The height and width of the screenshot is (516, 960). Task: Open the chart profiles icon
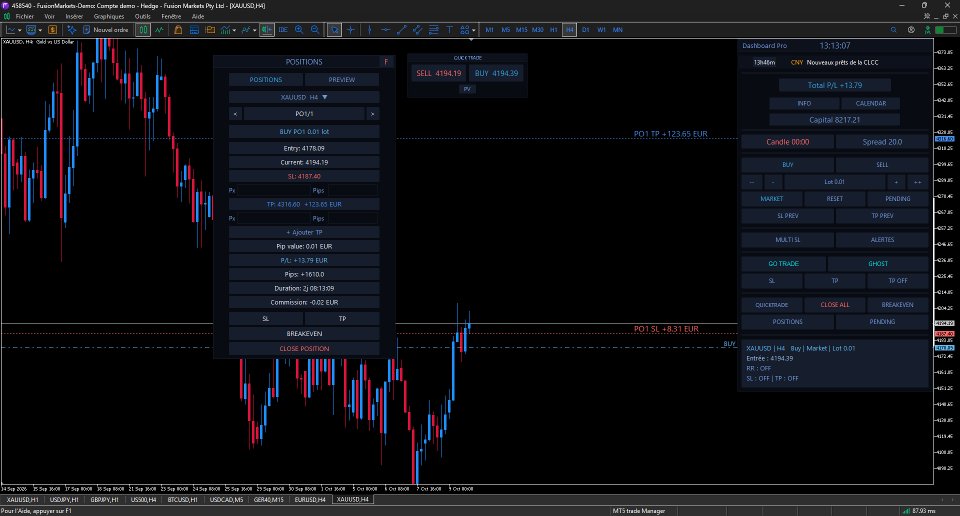(x=31, y=29)
